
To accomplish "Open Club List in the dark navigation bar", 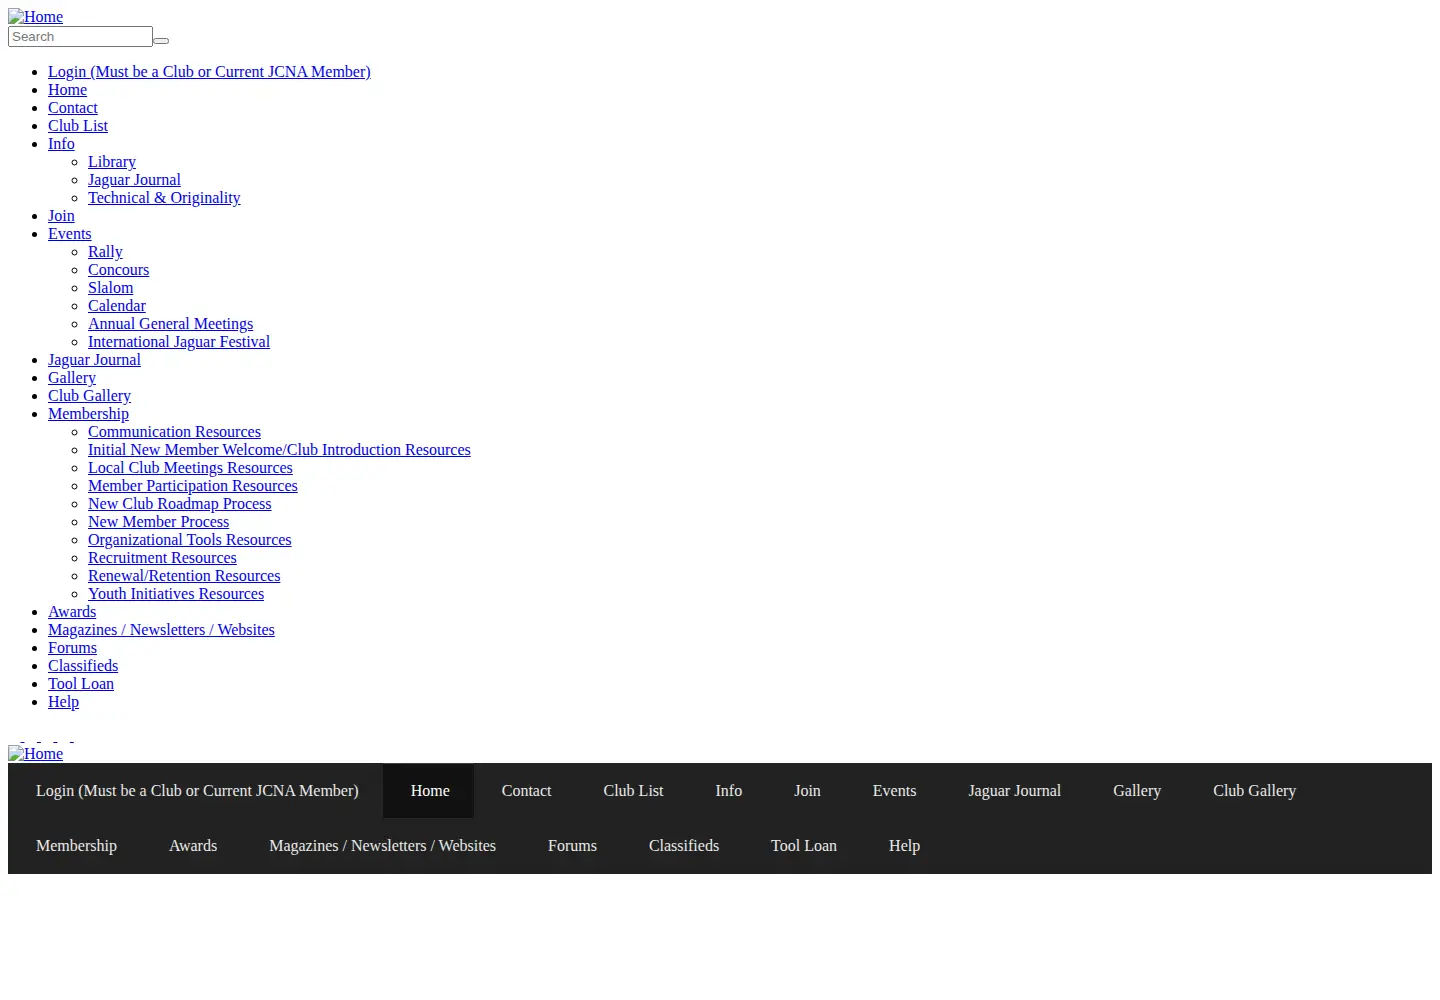I will click(x=633, y=791).
